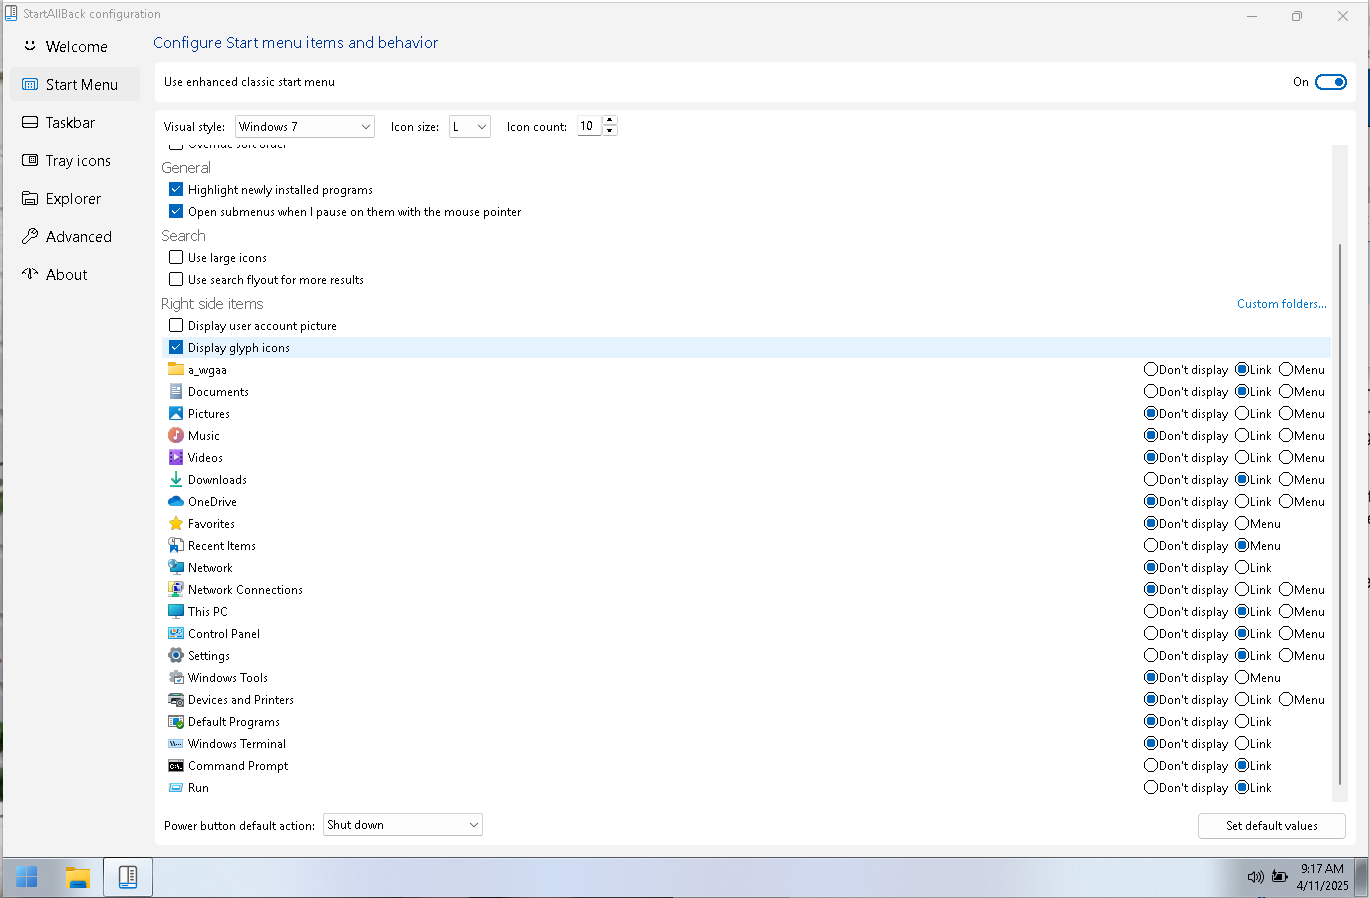Click the taskbar clock showing 9:17 AM

[1322, 877]
